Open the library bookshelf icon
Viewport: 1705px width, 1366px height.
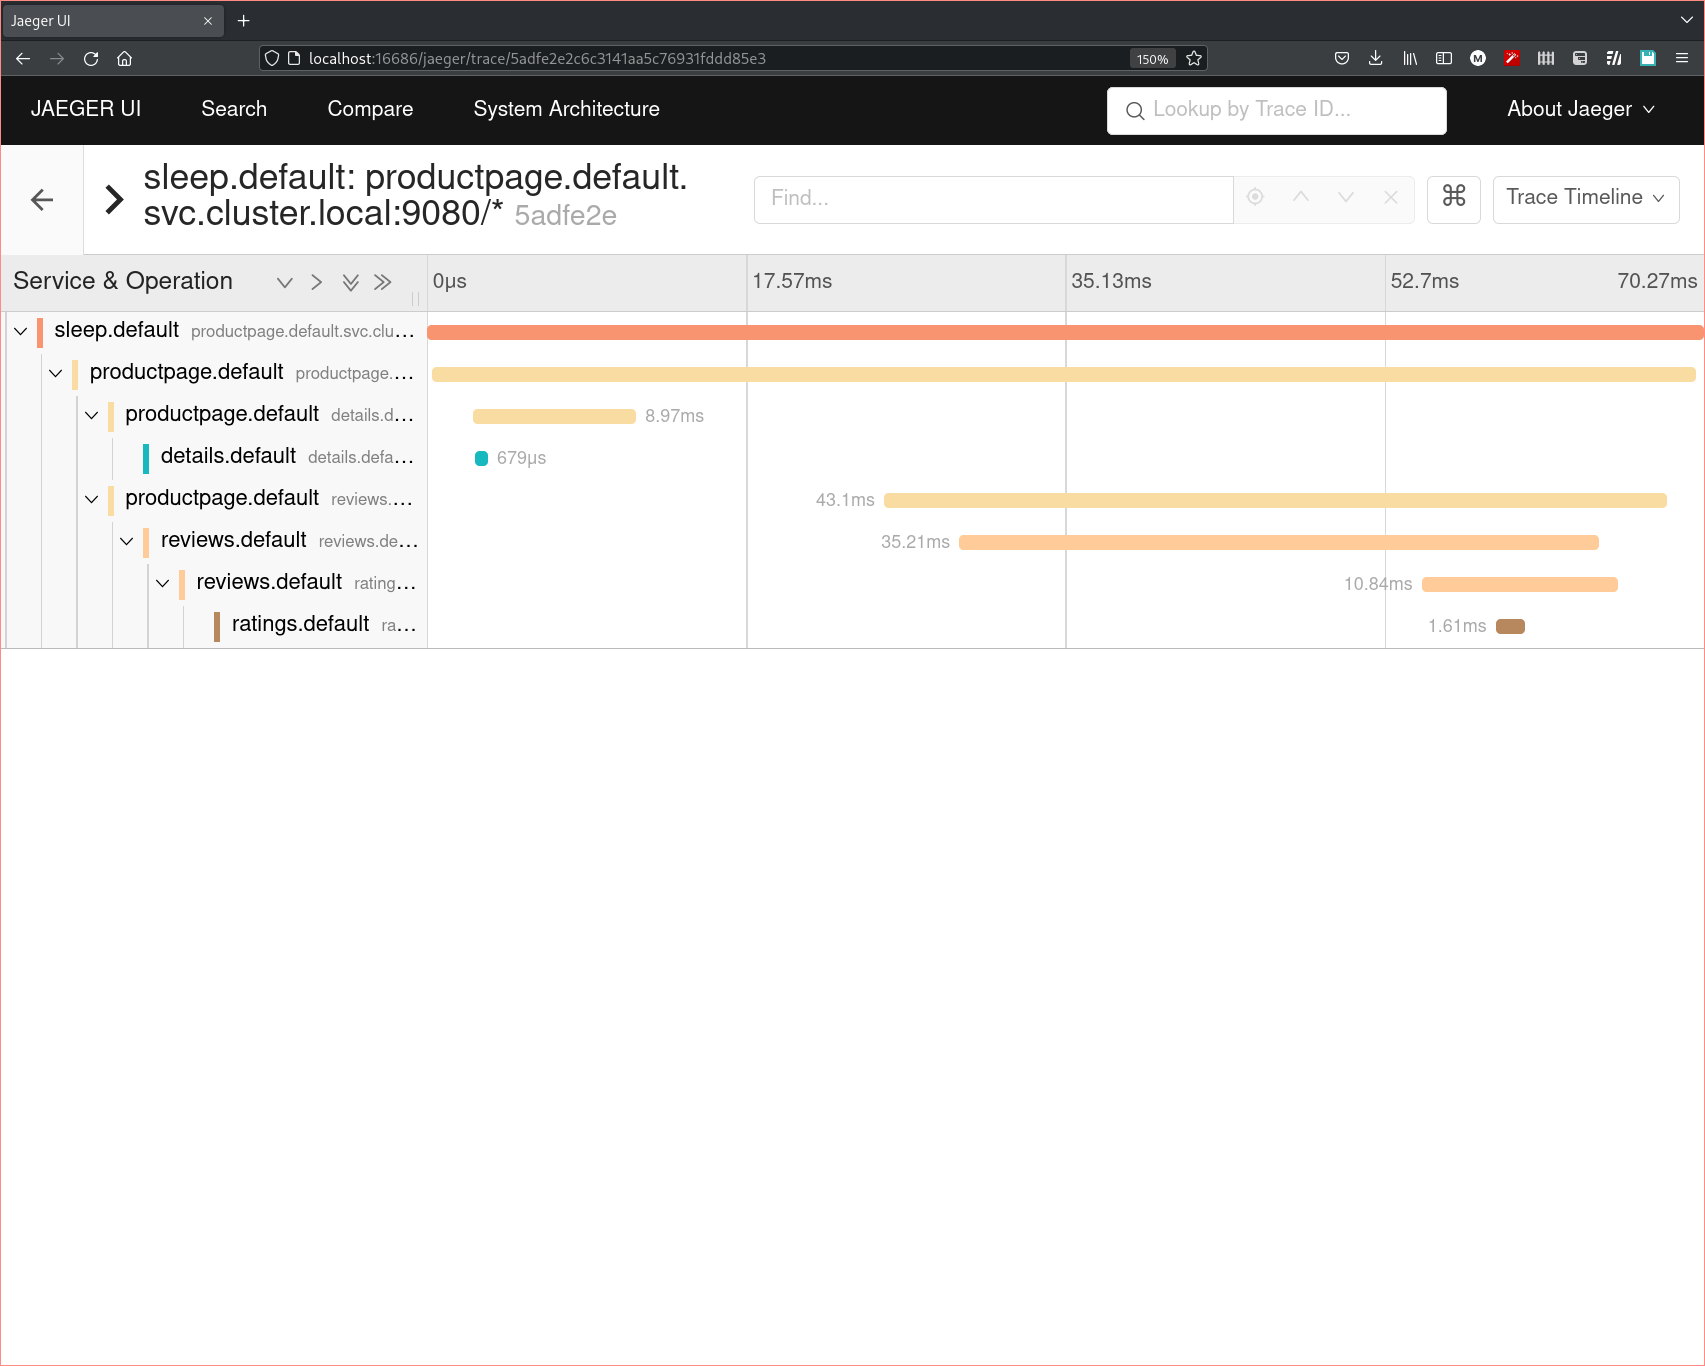tap(1410, 59)
